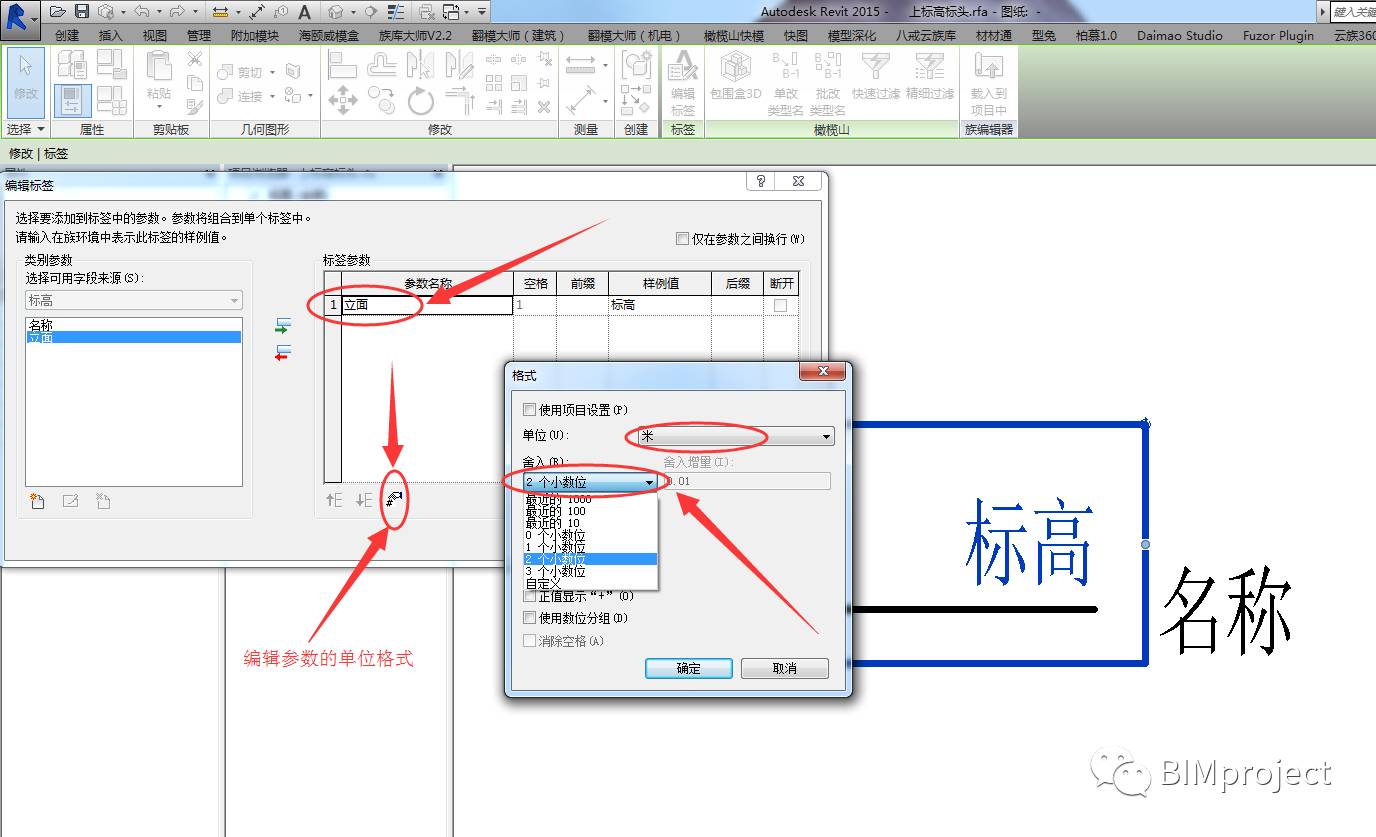This screenshot has height=837, width=1376.
Task: Click 确定 button in the 格式 dialog
Action: coord(689,668)
